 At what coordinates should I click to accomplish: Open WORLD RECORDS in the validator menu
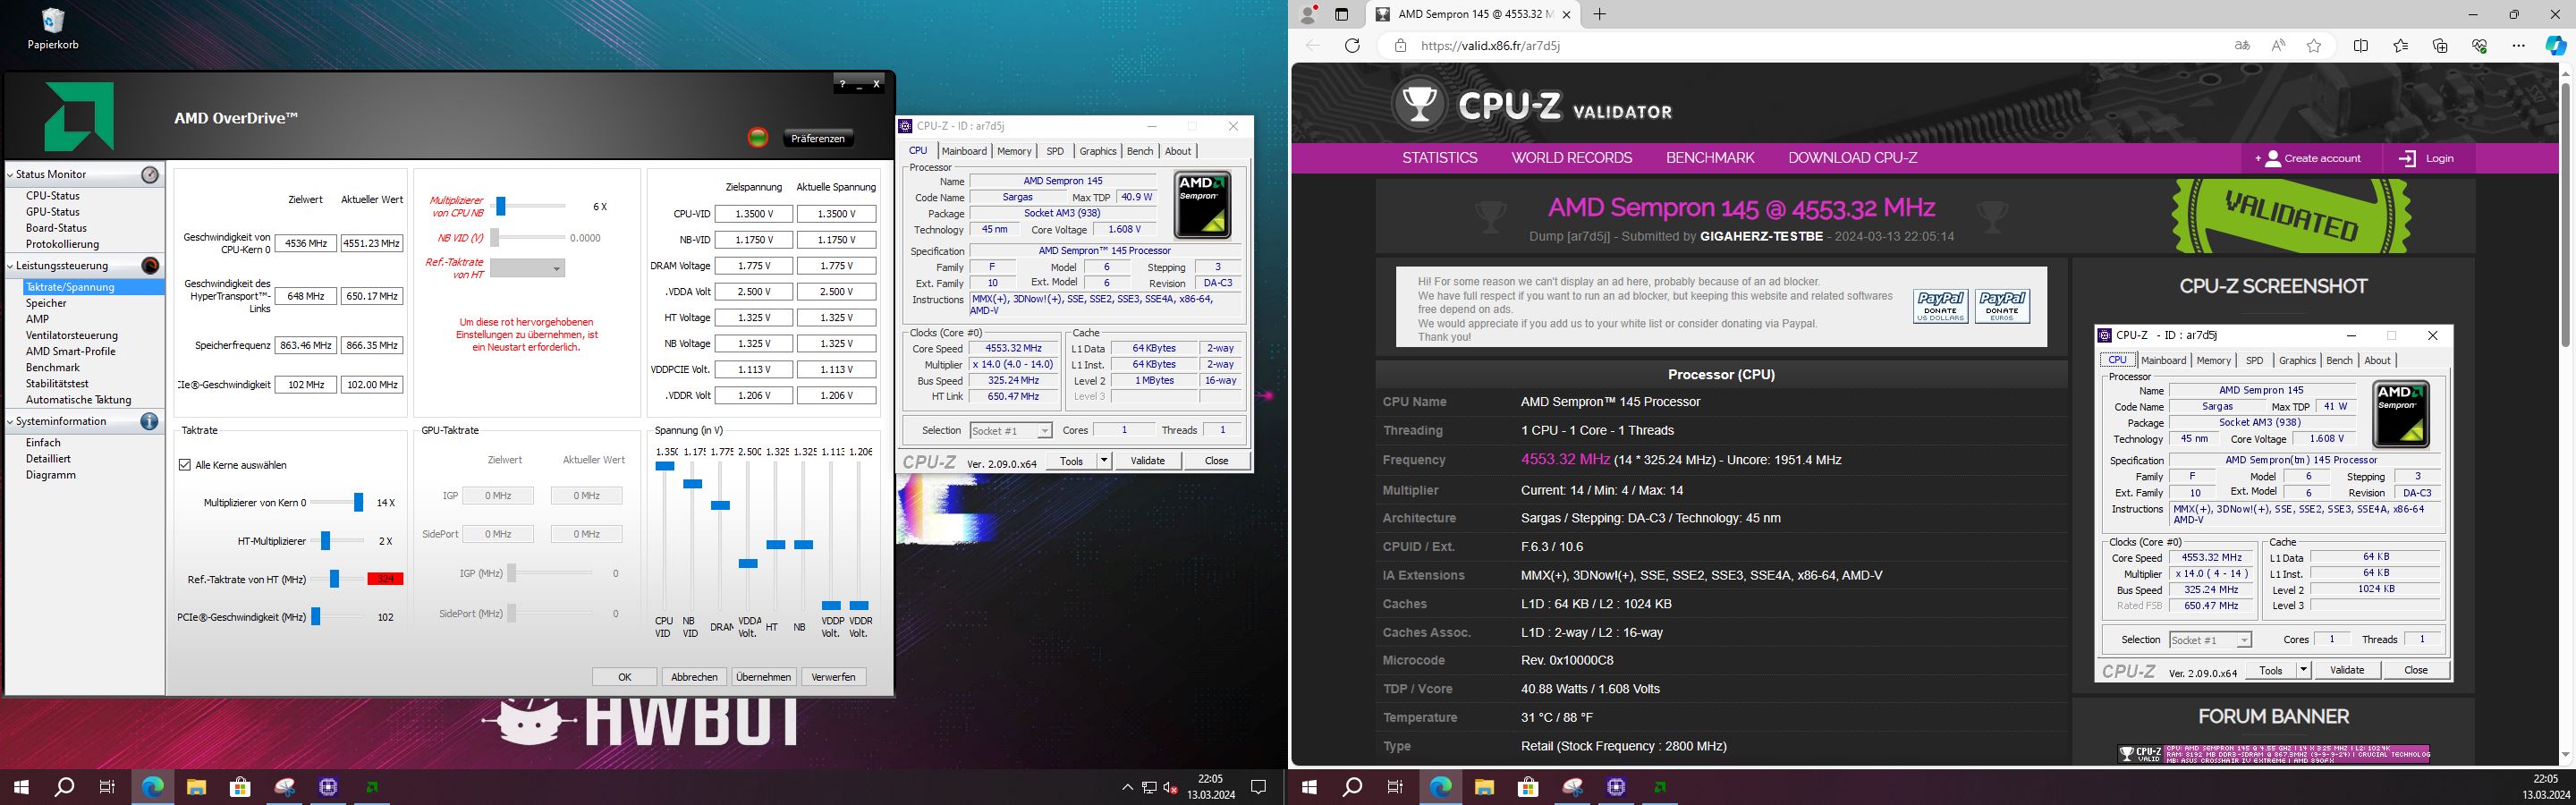click(x=1572, y=158)
